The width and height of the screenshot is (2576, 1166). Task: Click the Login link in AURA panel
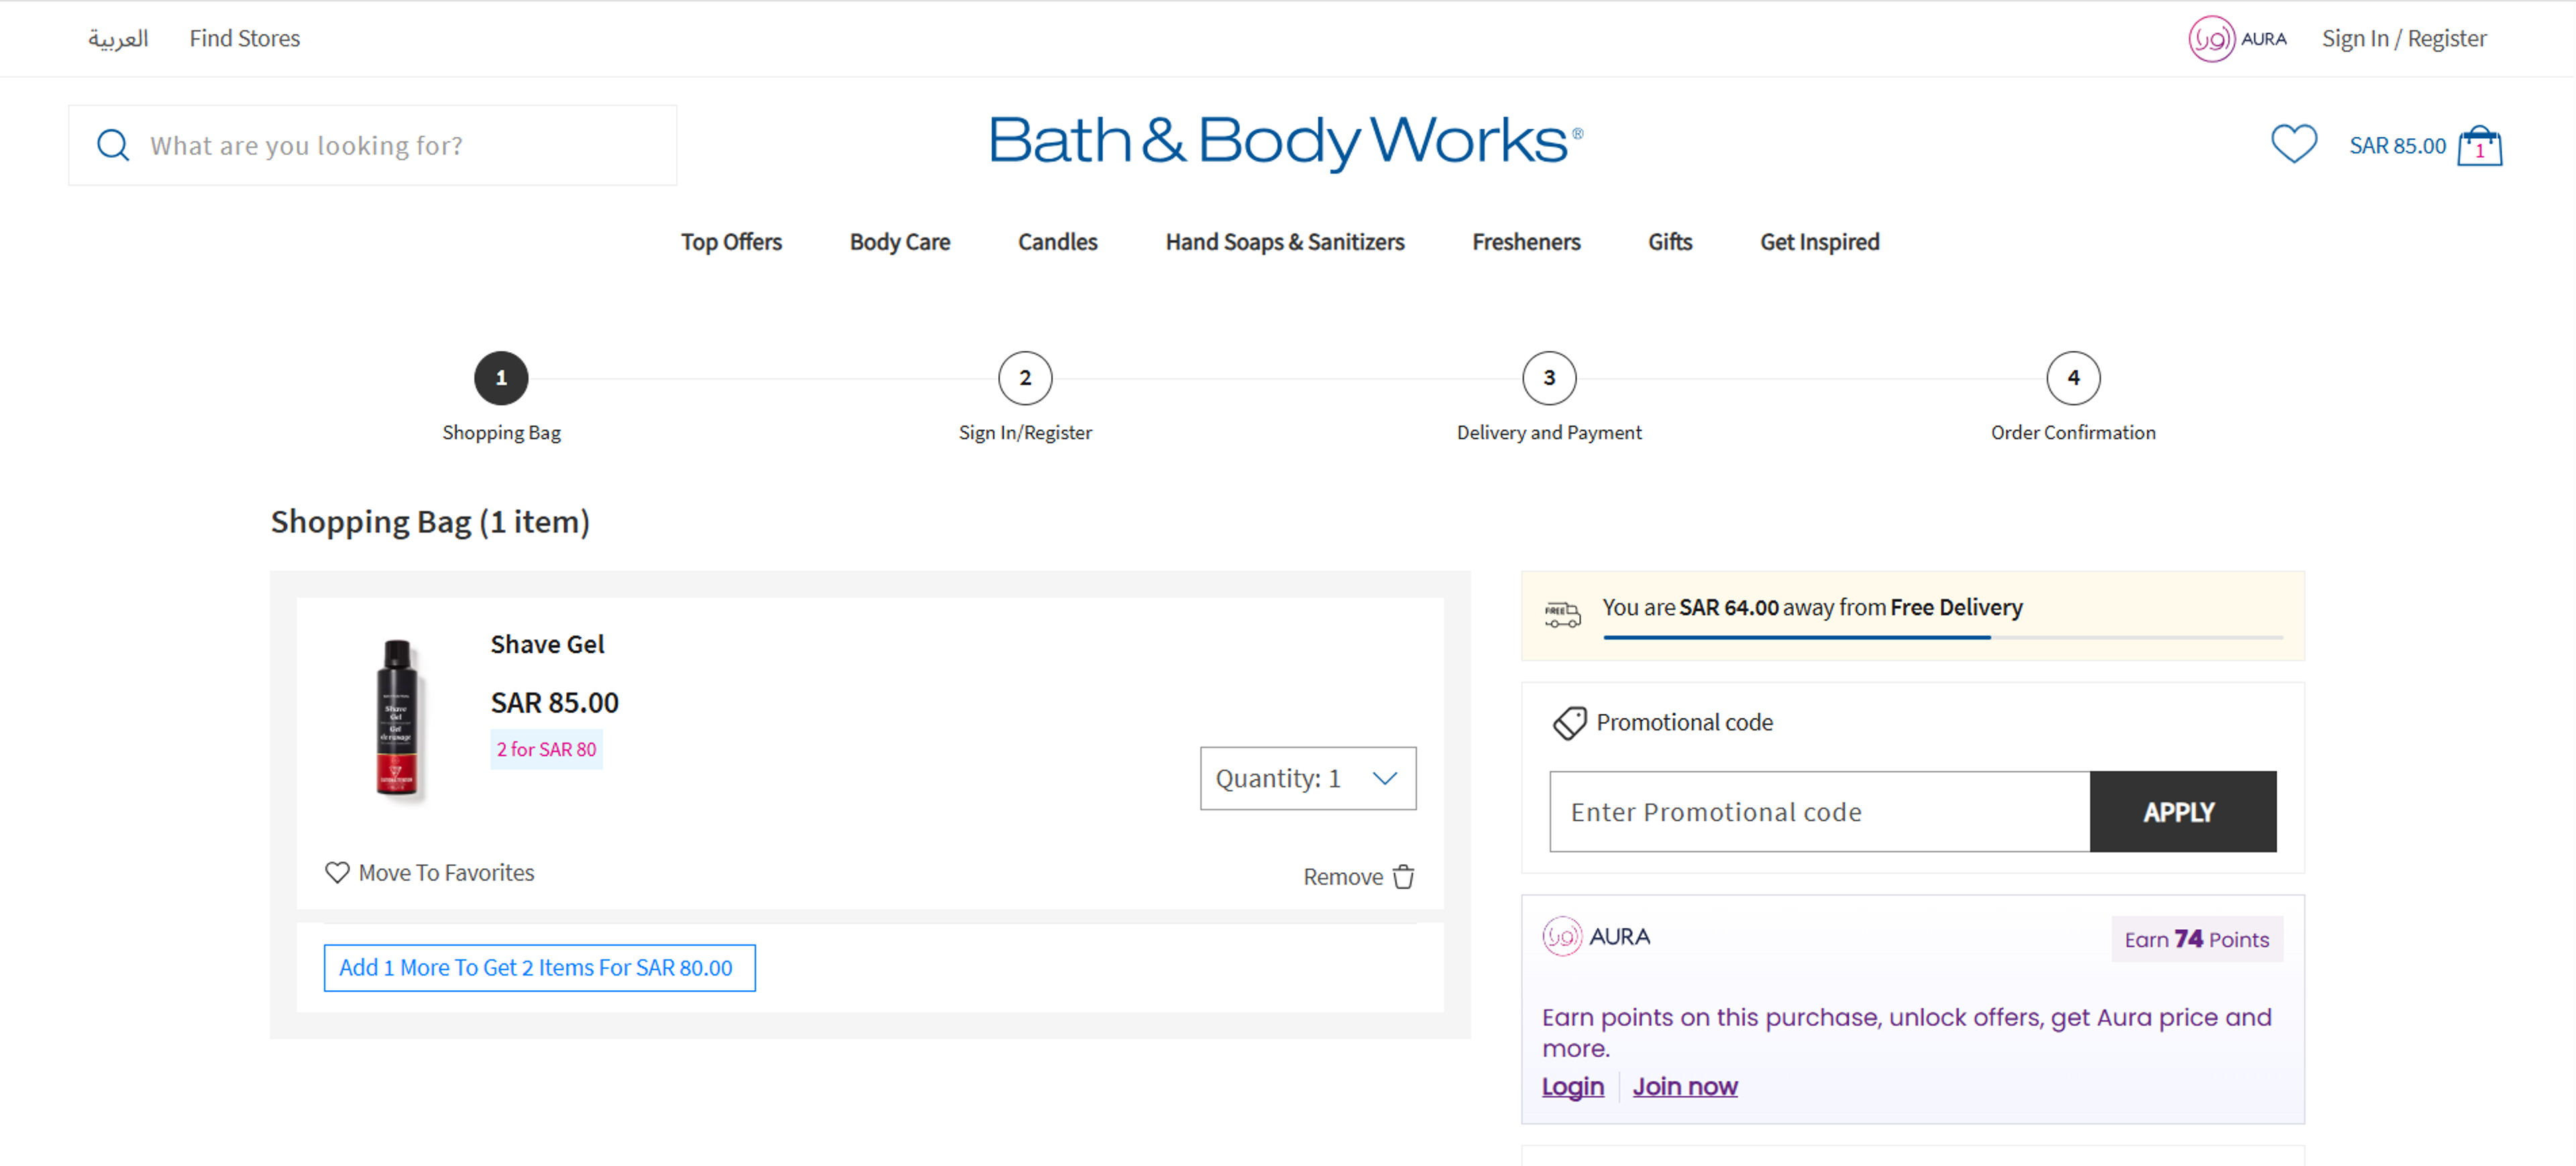pyautogui.click(x=1573, y=1086)
